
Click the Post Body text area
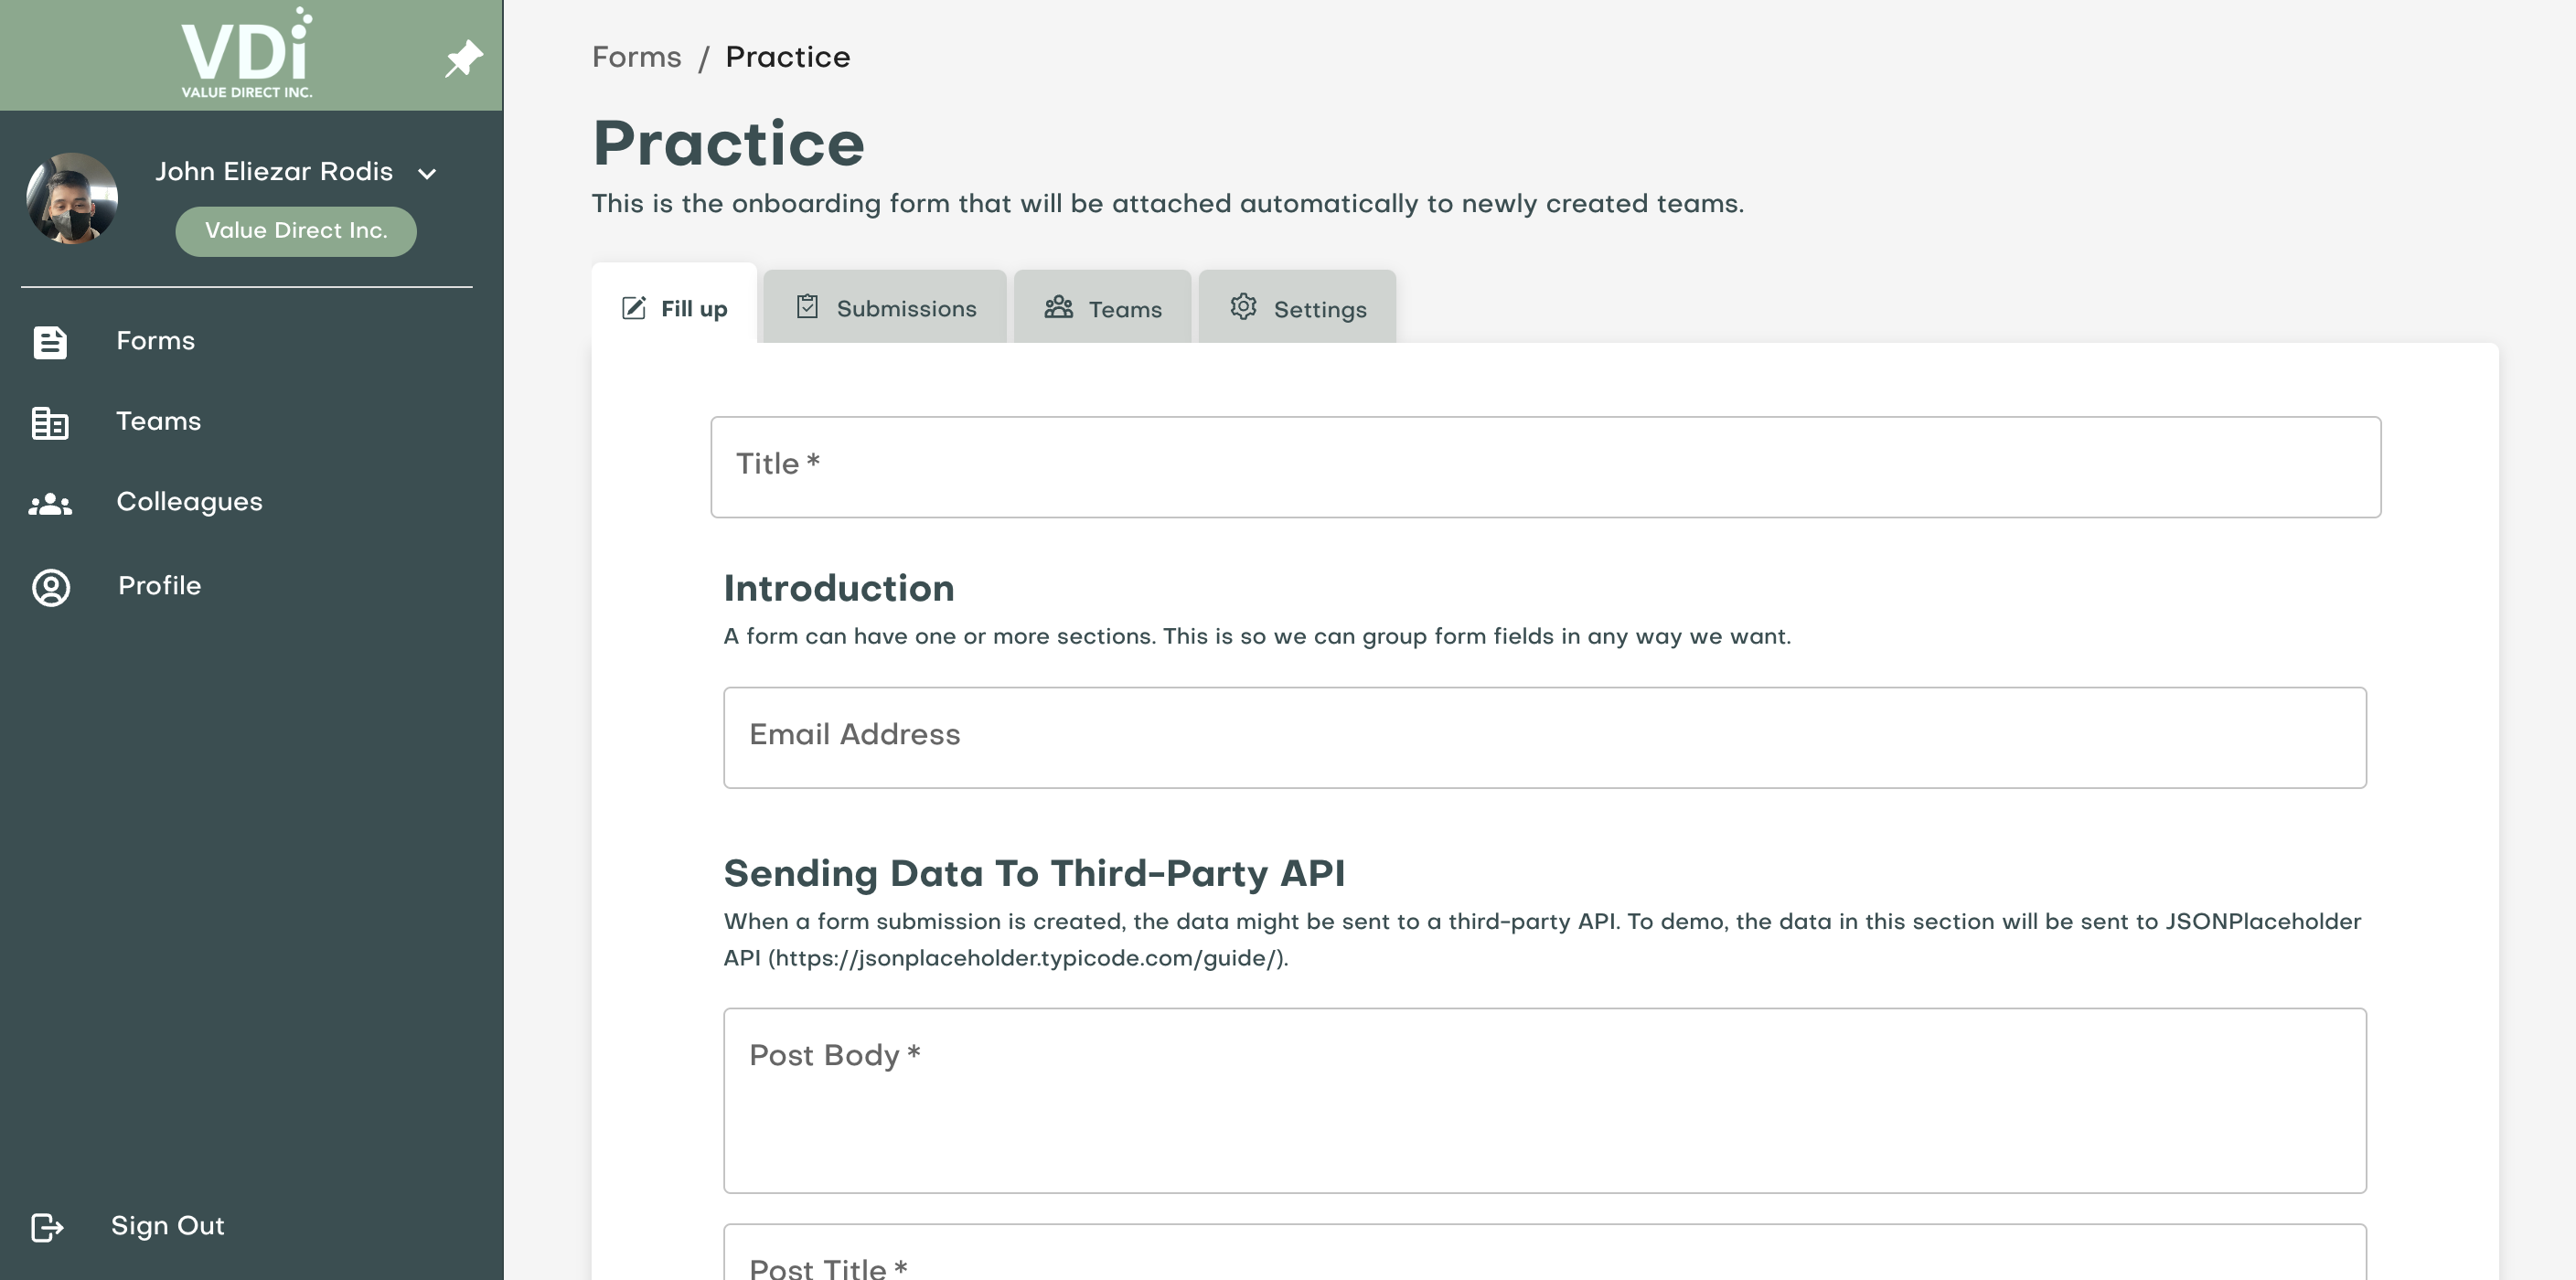1545,1099
